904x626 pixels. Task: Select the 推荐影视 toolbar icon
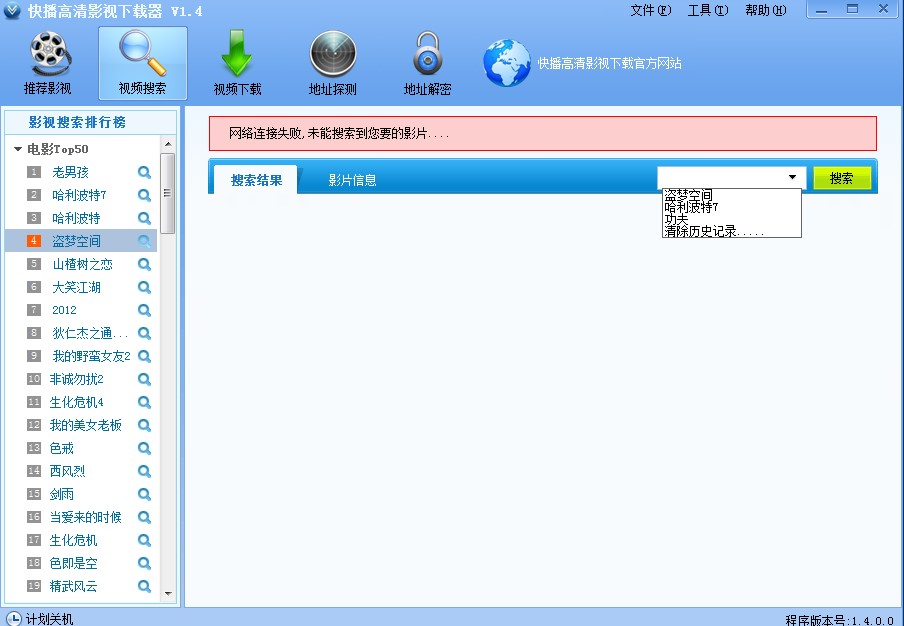(48, 62)
